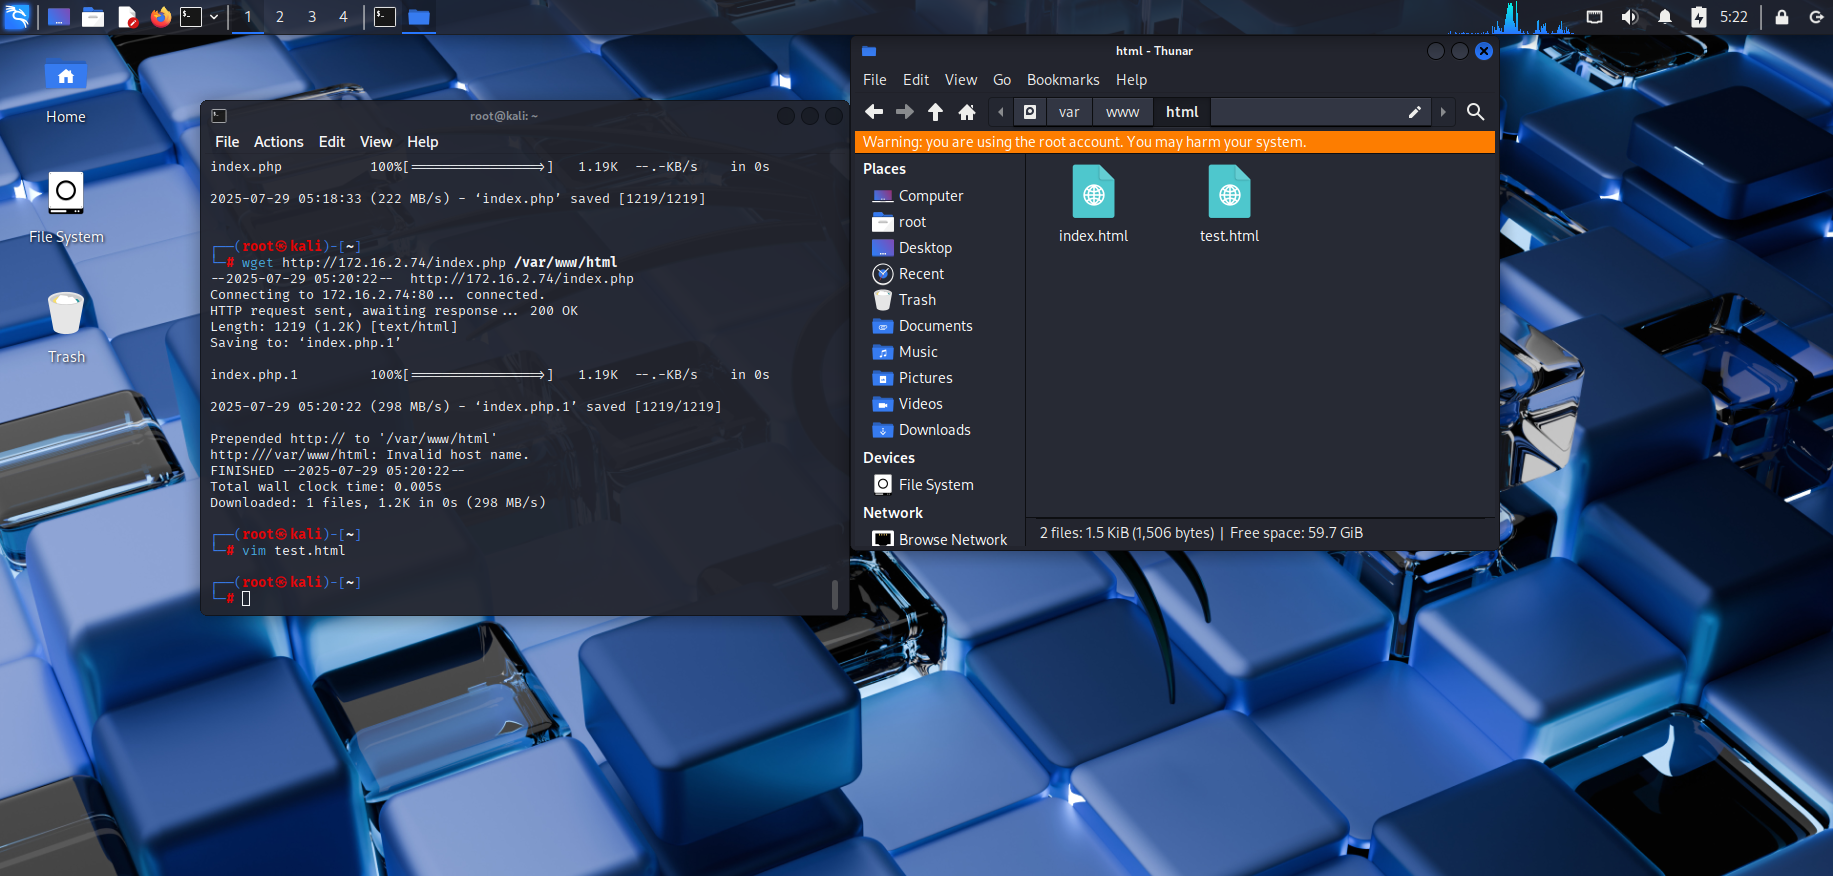Open Thunar Help menu
Screen dimensions: 1833x876
pyautogui.click(x=1131, y=80)
